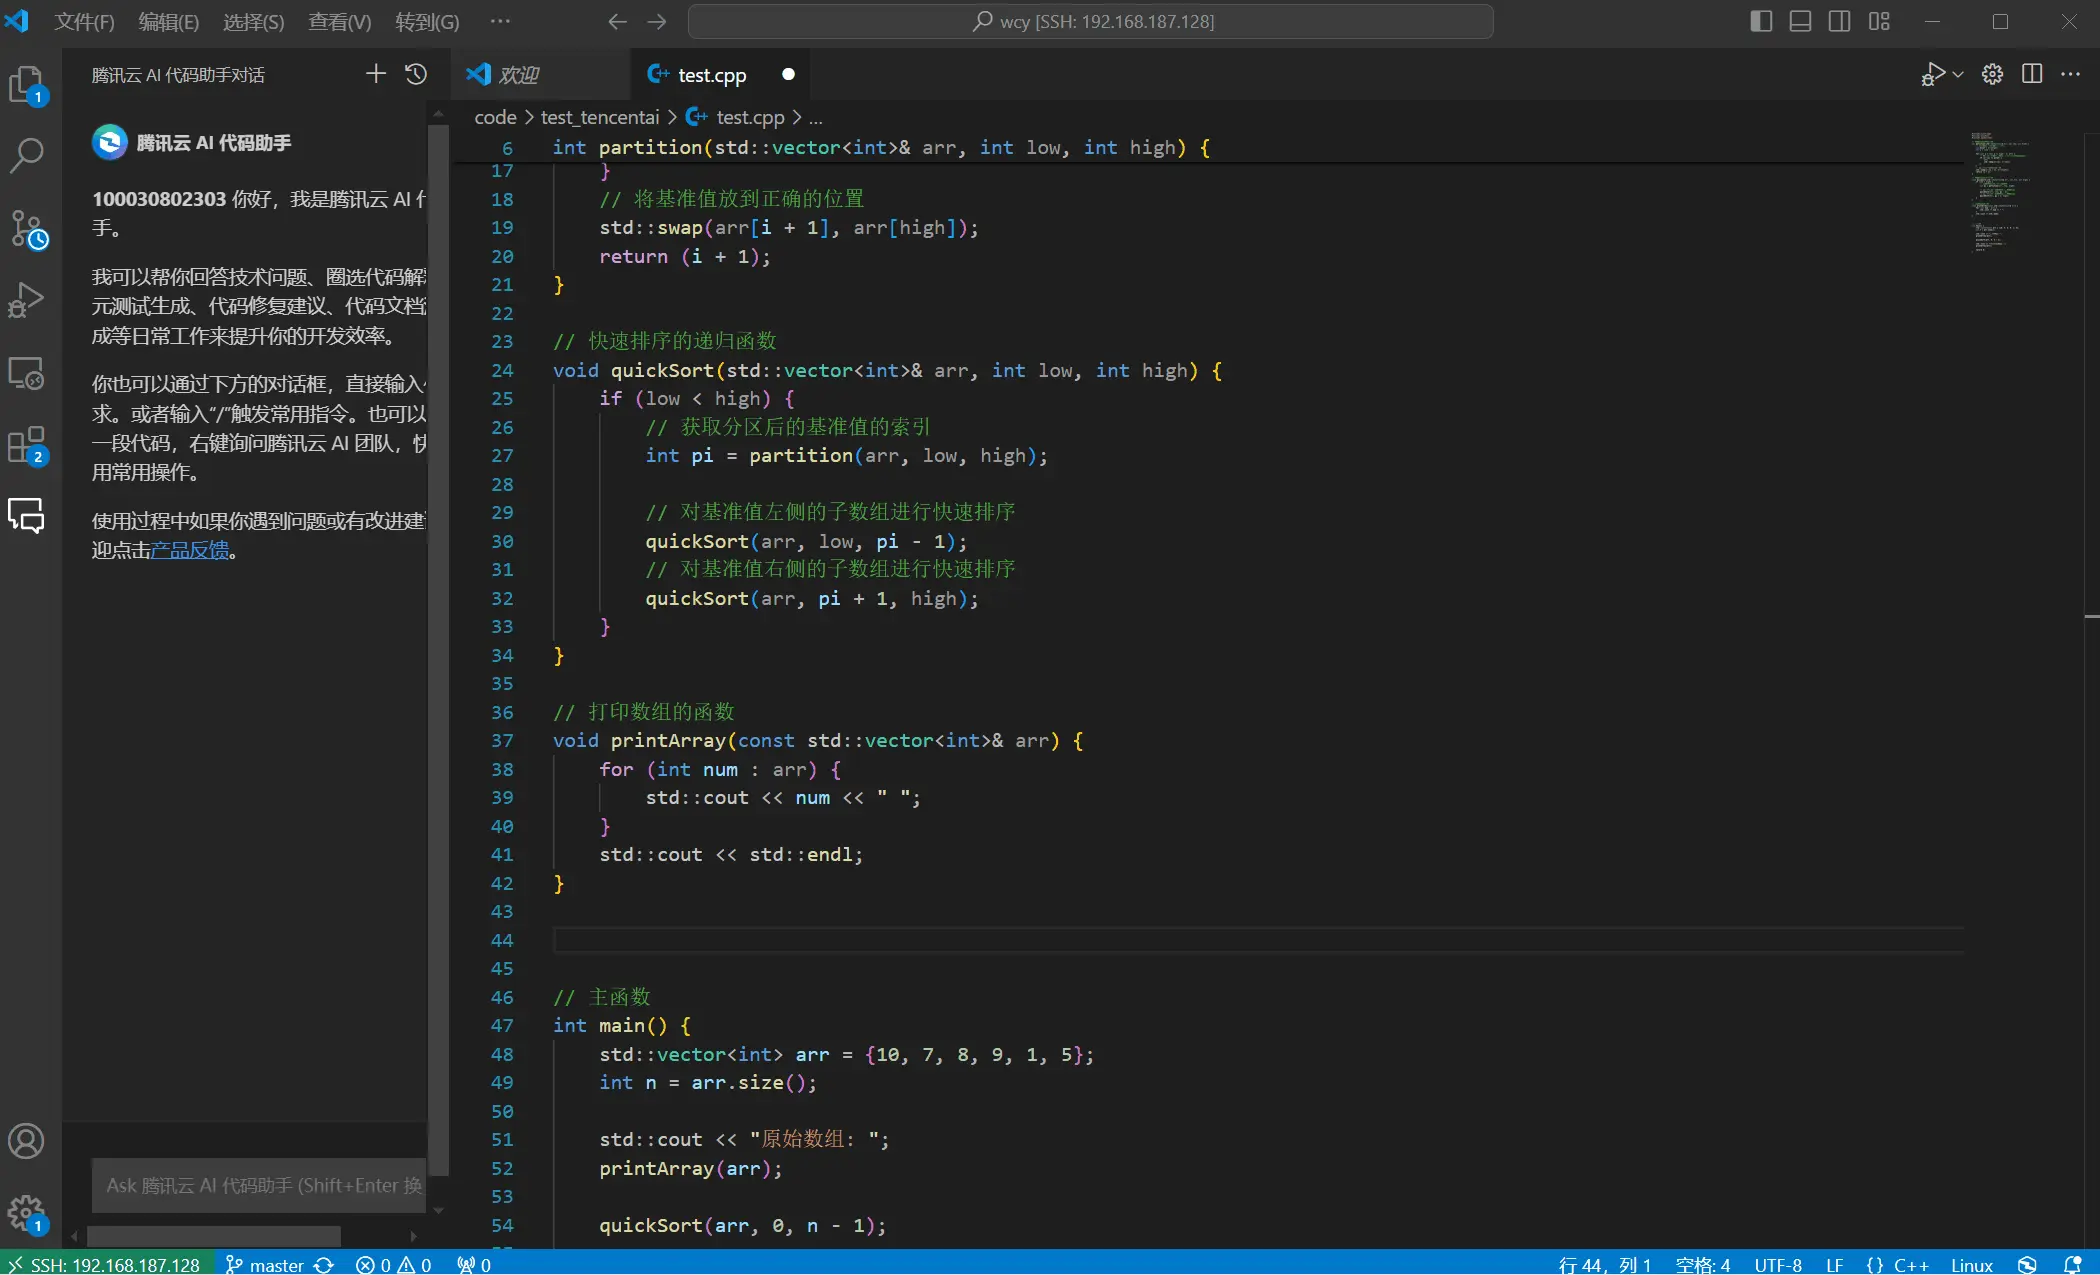2100x1275 pixels.
Task: Go back in navigation history
Action: tap(618, 21)
